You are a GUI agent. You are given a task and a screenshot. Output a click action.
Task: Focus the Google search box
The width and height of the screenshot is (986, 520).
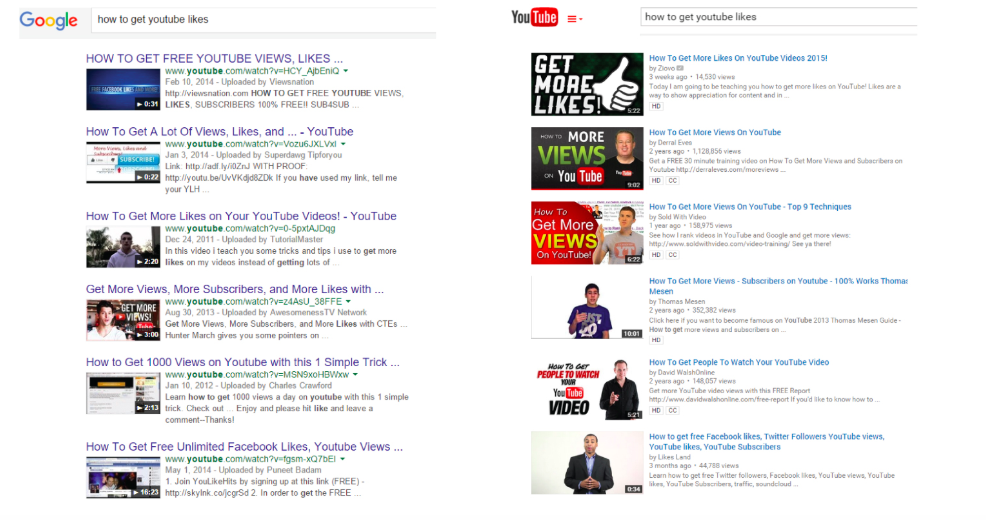(x=264, y=19)
